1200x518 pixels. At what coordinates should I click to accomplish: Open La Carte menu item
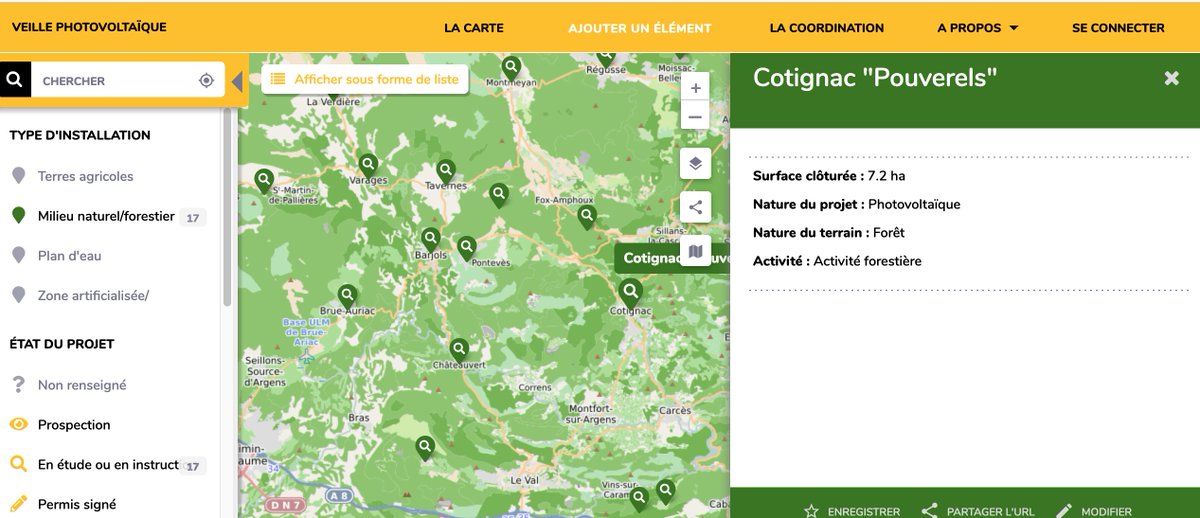click(474, 28)
